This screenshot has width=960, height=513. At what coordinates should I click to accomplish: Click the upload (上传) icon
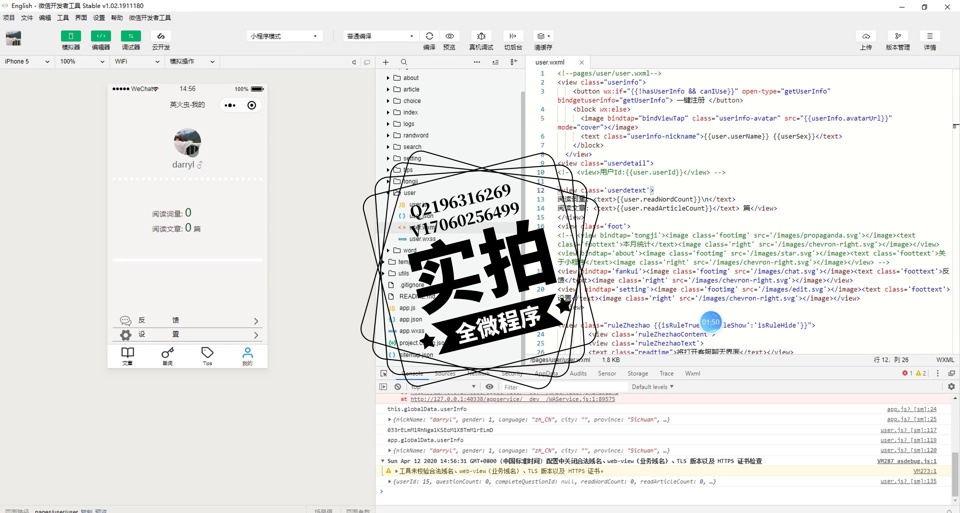[x=866, y=36]
